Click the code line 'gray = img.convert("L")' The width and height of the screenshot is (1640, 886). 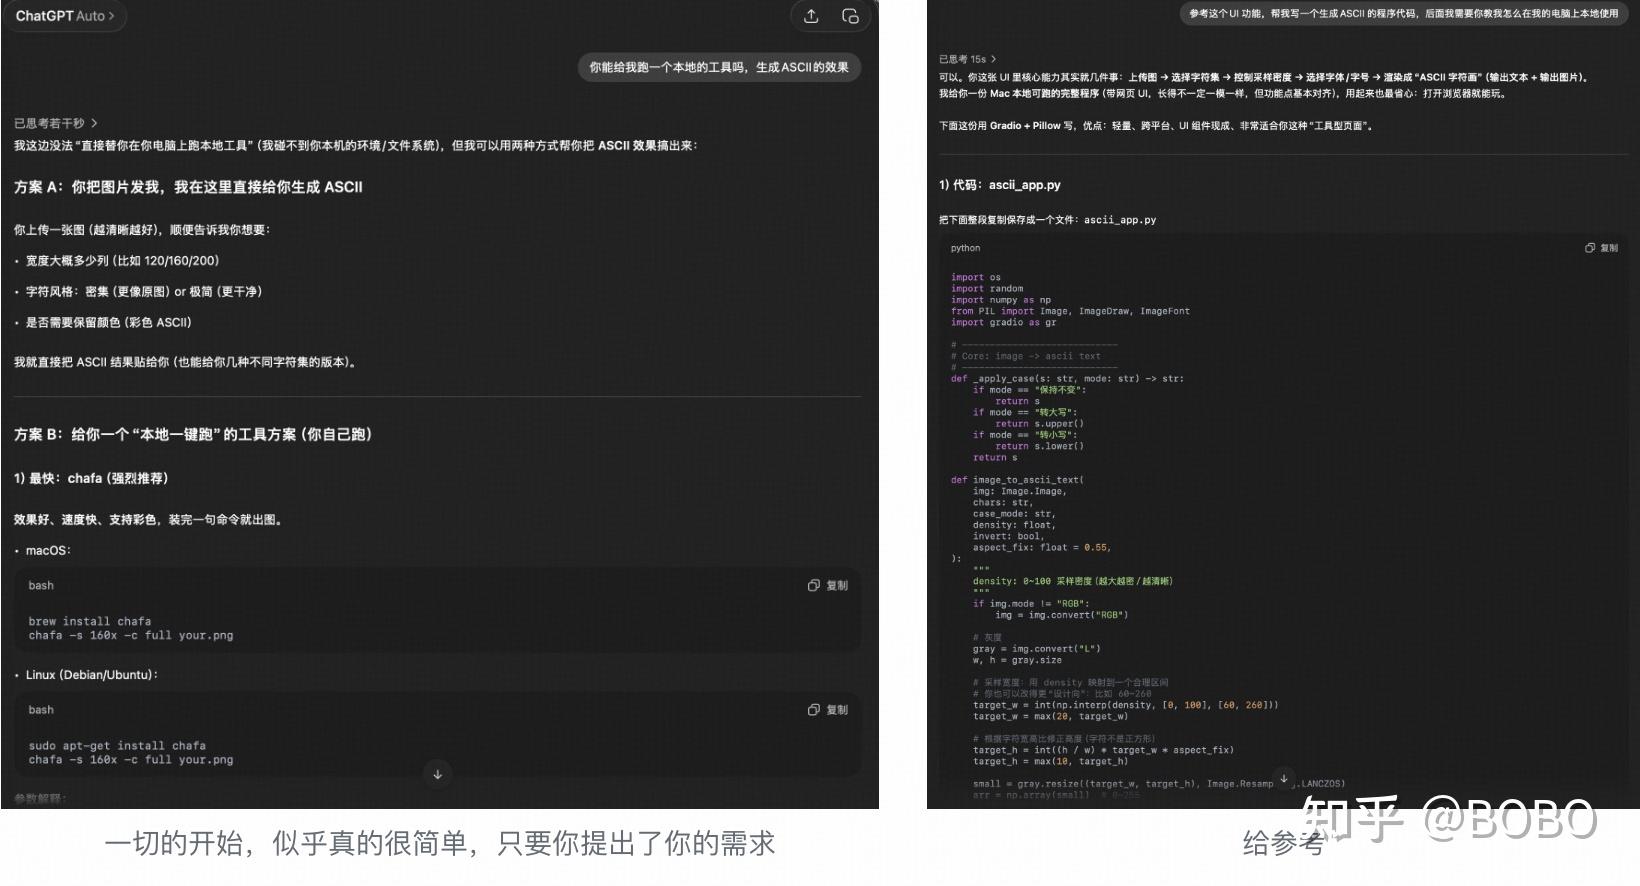pos(1037,649)
